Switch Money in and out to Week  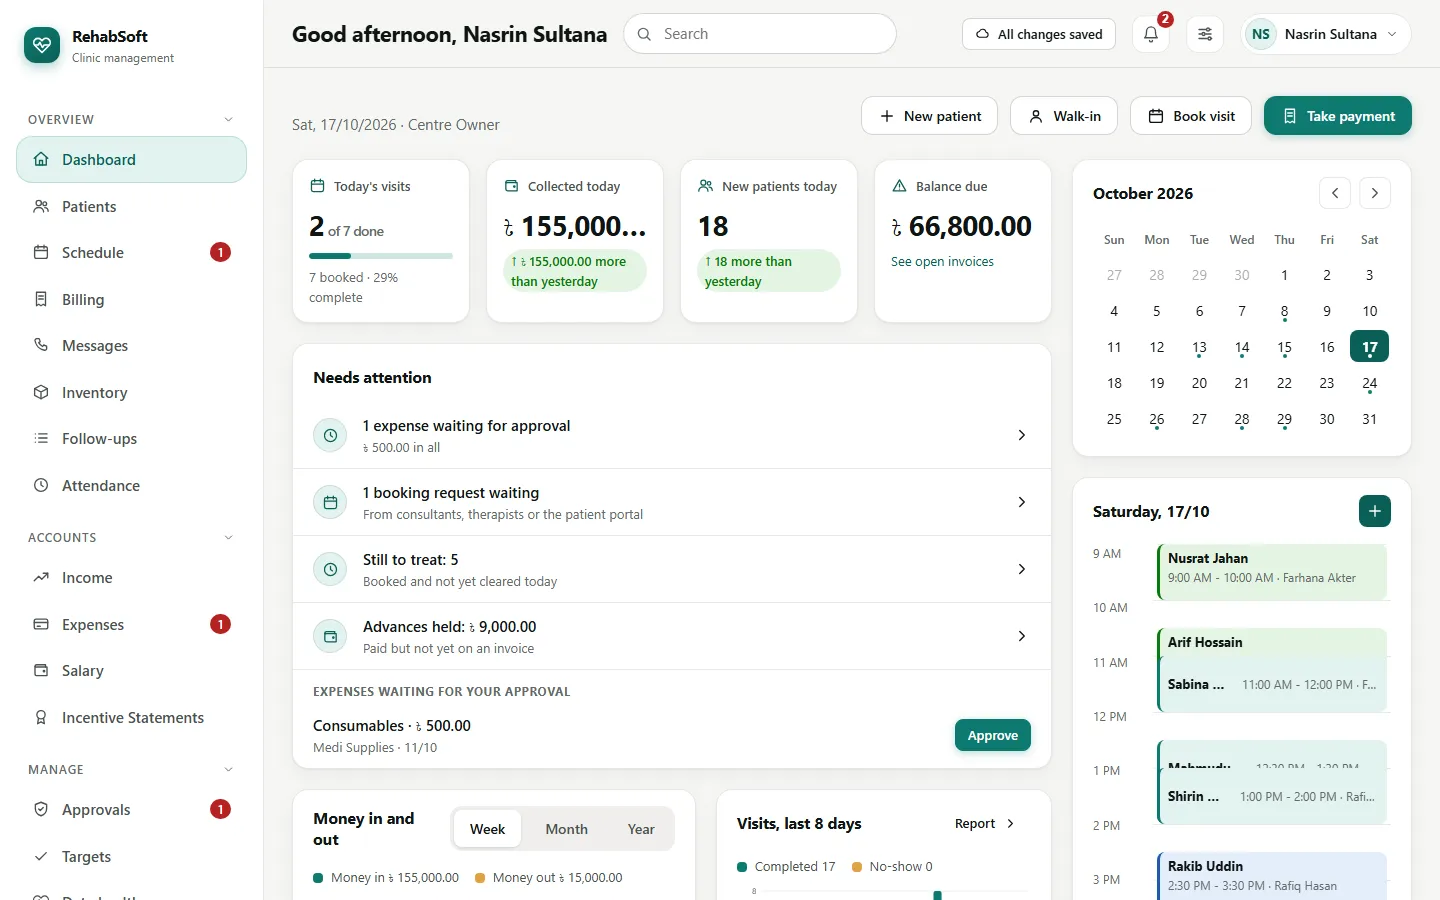click(x=488, y=829)
